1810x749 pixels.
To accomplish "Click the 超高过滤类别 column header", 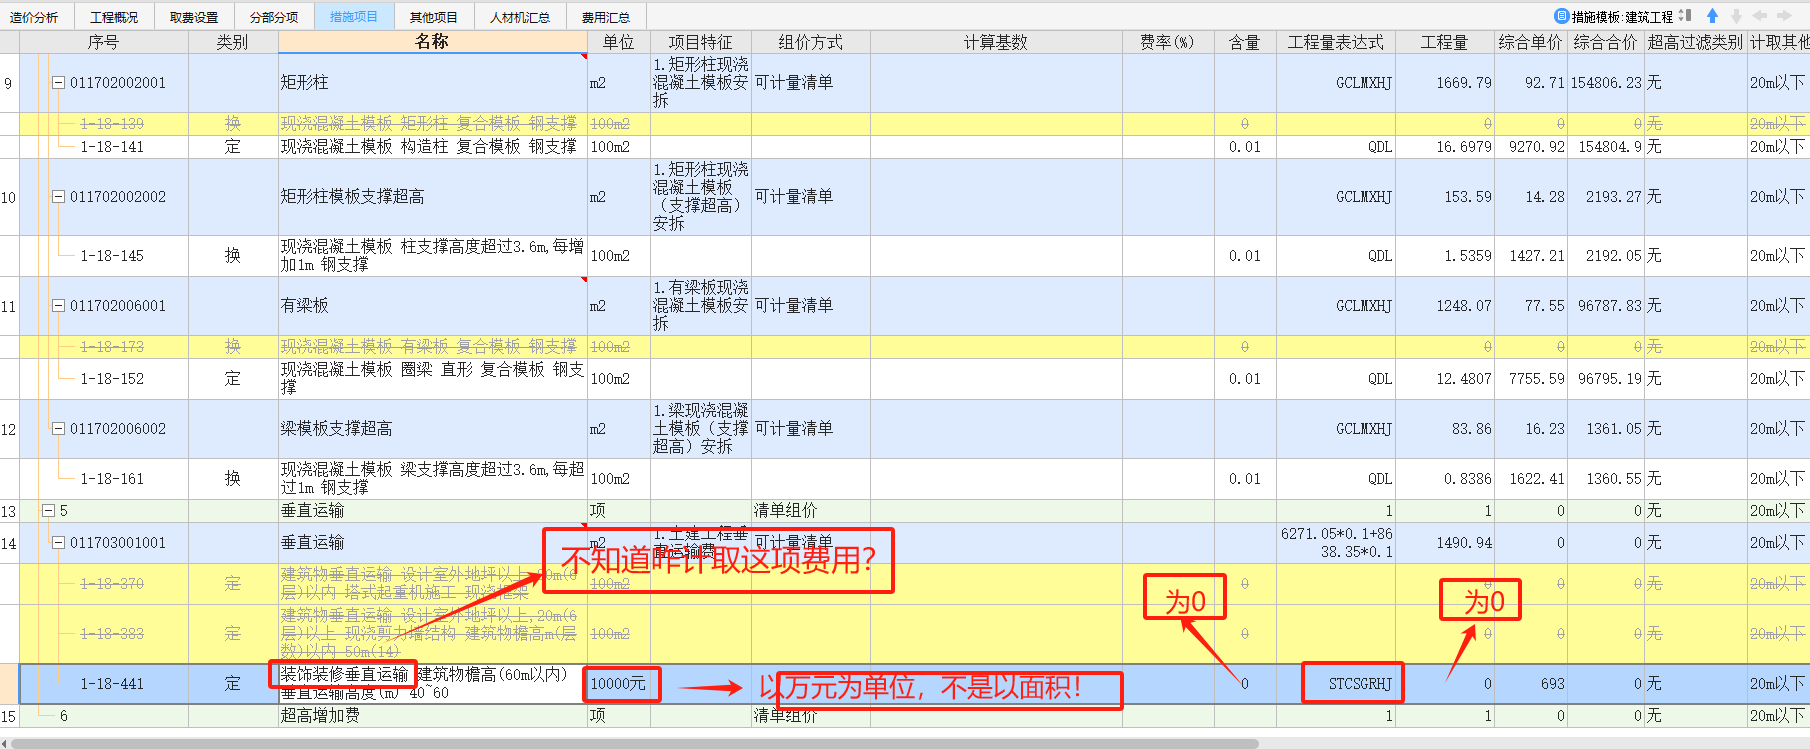I will (x=1696, y=42).
